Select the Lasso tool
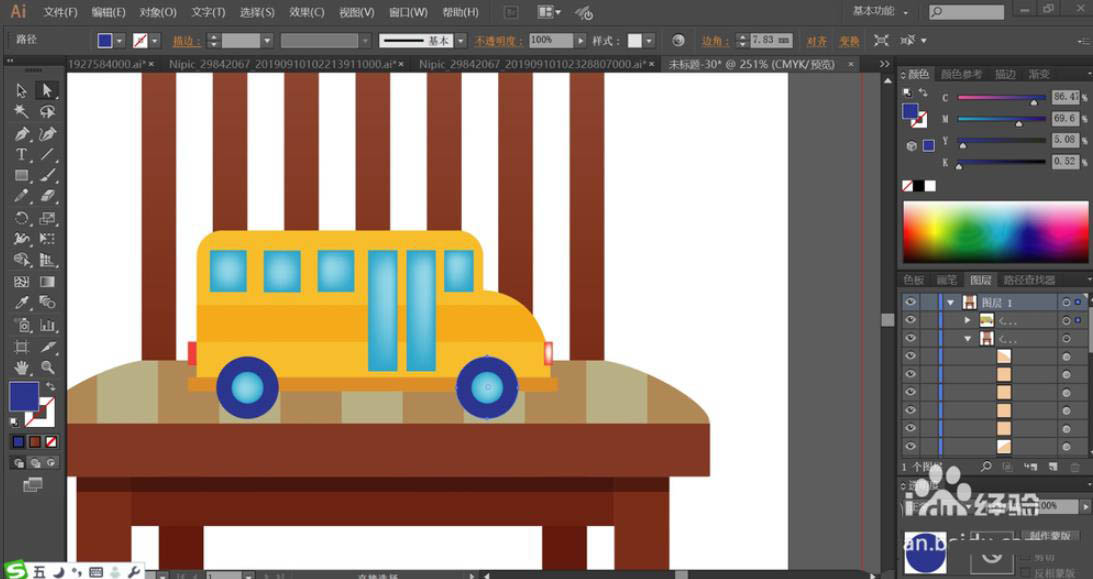The image size is (1093, 579). click(x=47, y=111)
